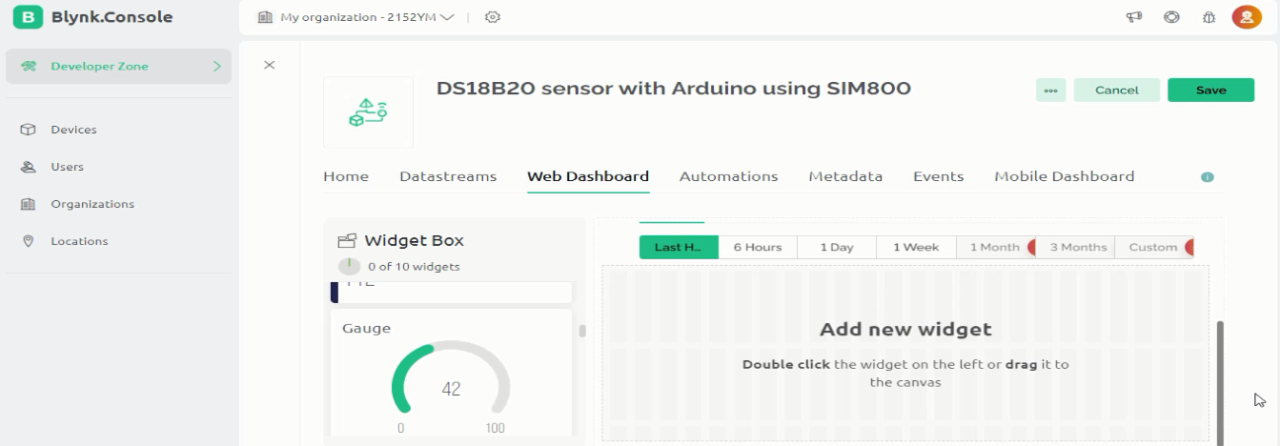This screenshot has height=446, width=1280.
Task: Select 1 Day time range
Action: coord(837,247)
